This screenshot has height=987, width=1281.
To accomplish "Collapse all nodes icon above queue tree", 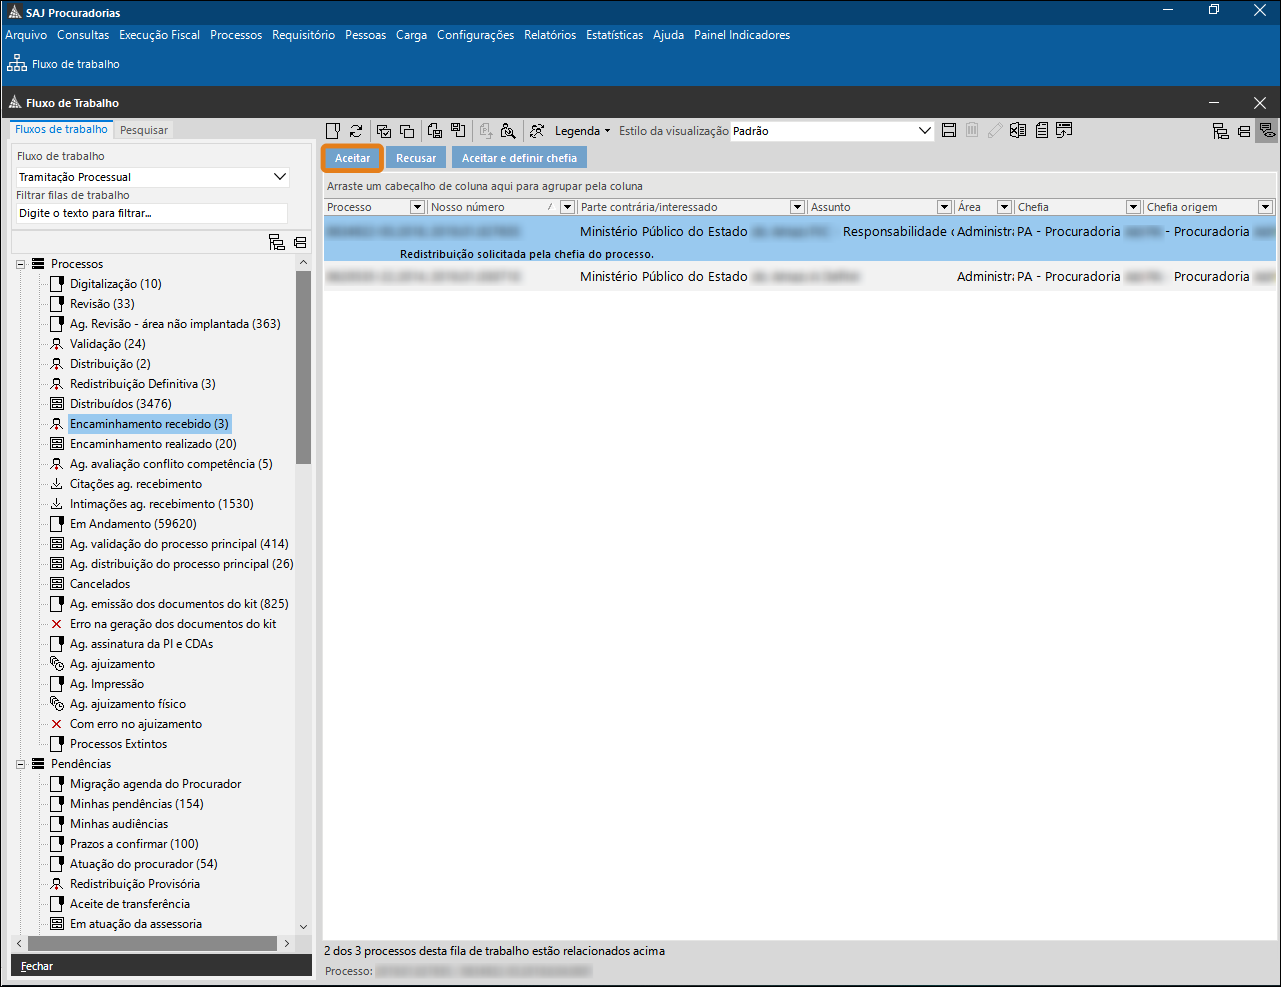I will [x=300, y=242].
